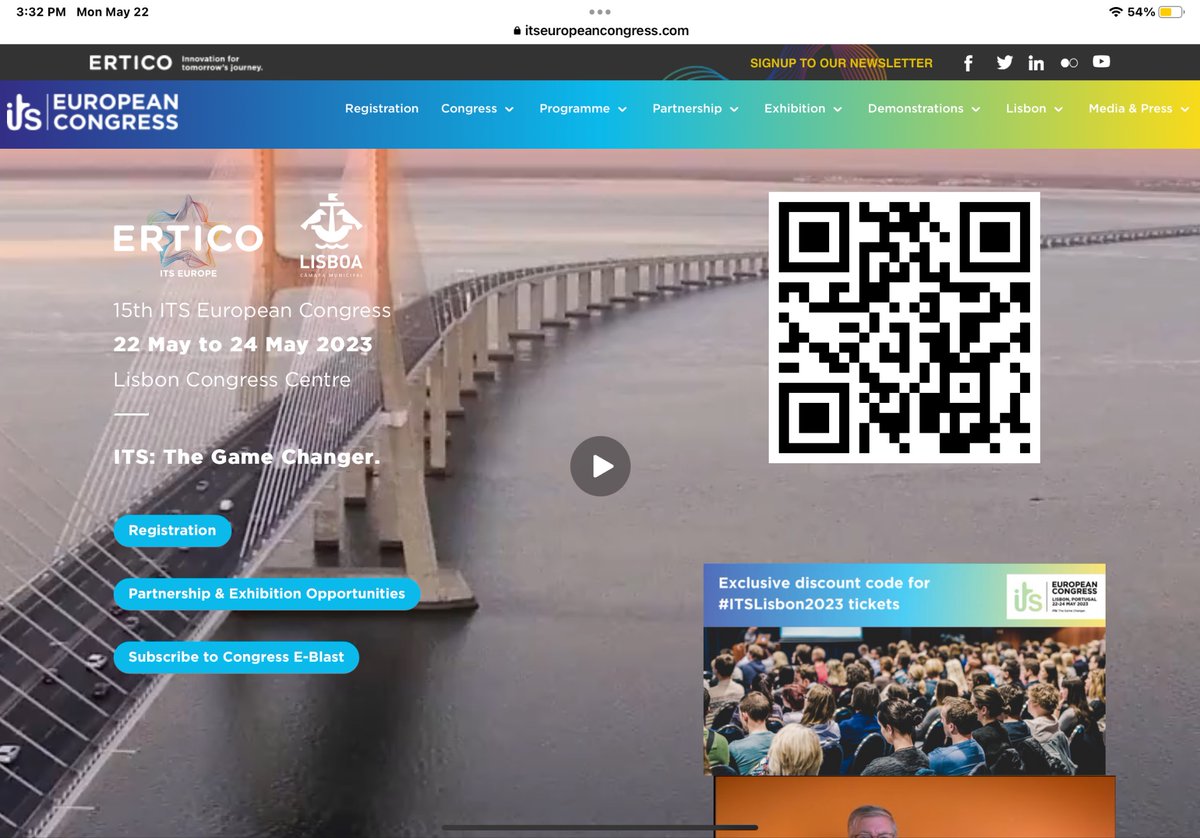The image size is (1200, 838).
Task: Open Partnership & Exhibition Opportunities button
Action: coord(267,593)
